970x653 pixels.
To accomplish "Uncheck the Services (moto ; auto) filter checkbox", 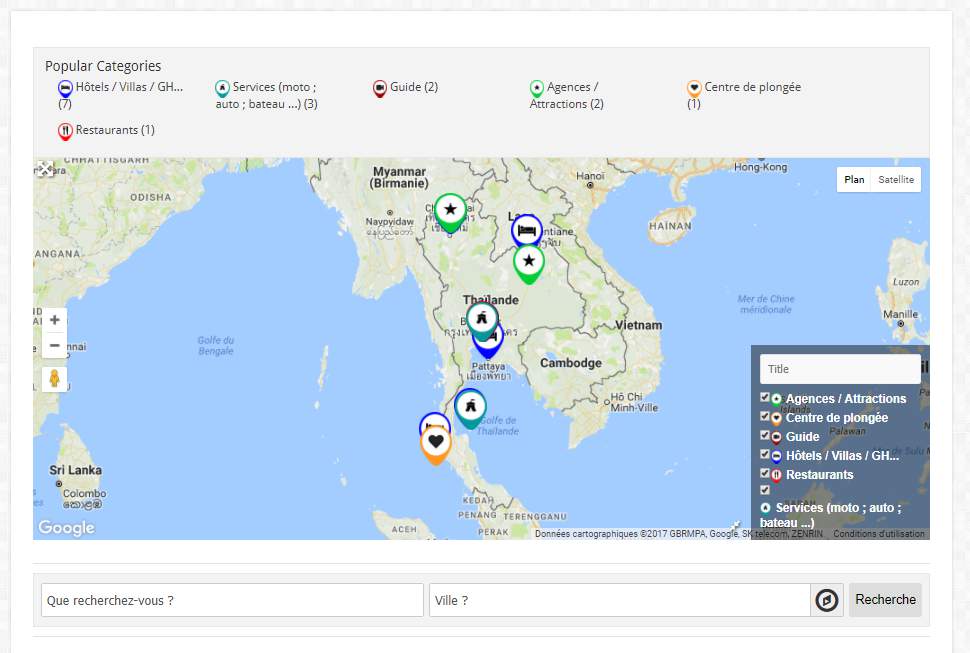I will (x=765, y=490).
